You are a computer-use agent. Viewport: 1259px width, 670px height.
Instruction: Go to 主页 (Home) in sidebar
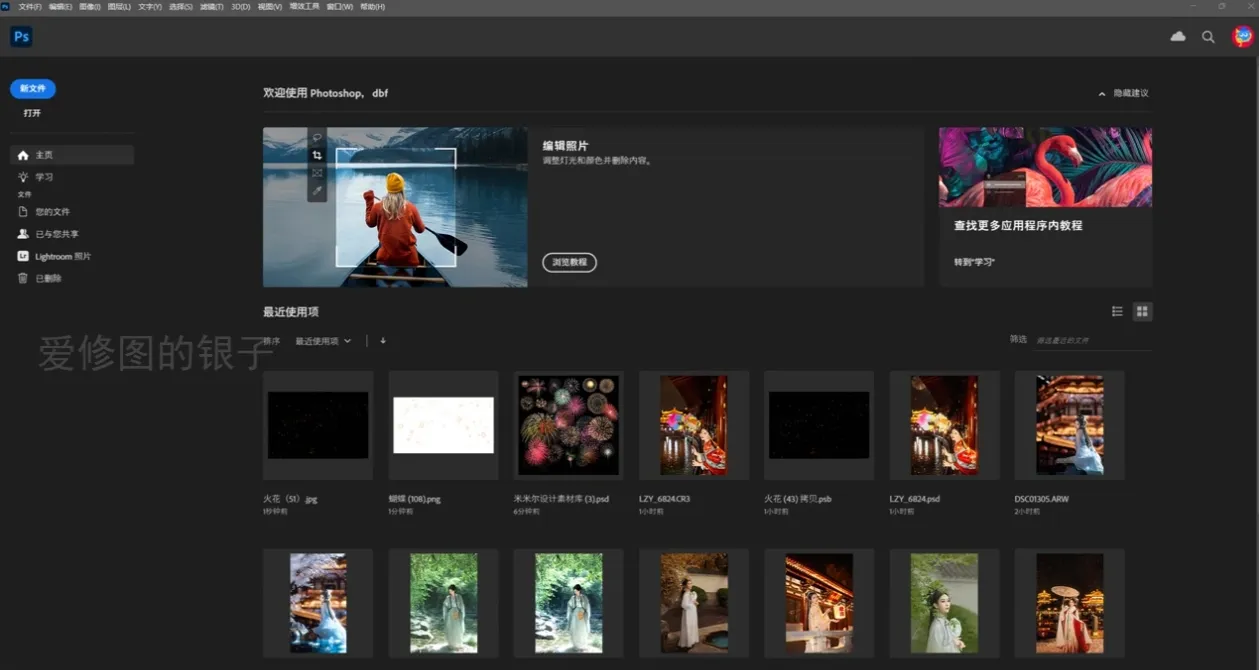click(x=44, y=155)
